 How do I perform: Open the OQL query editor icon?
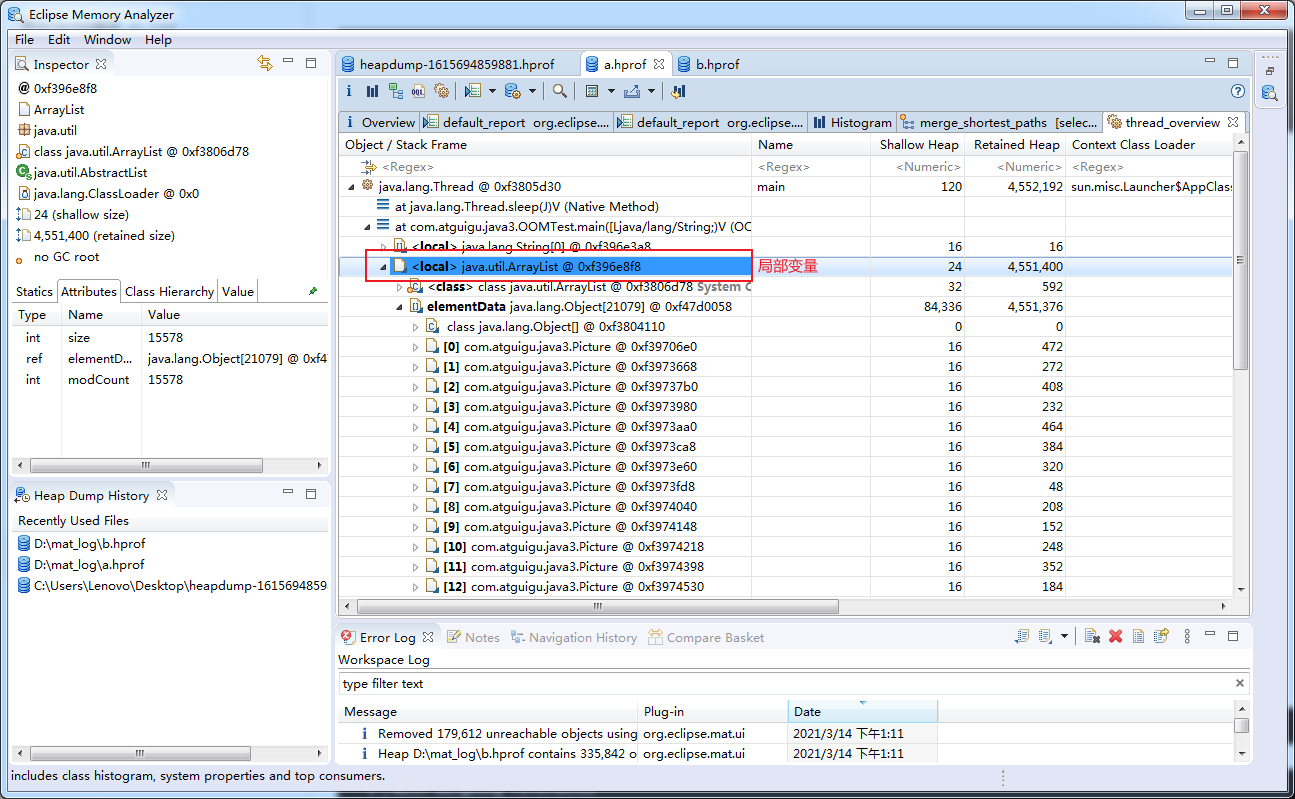point(418,91)
